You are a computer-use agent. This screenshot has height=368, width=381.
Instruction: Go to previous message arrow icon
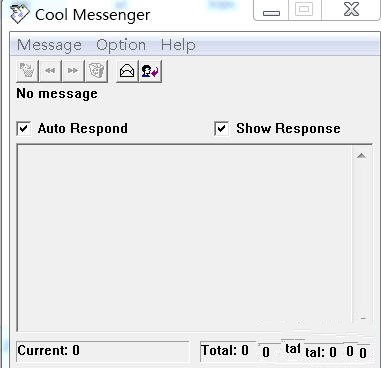(x=50, y=71)
